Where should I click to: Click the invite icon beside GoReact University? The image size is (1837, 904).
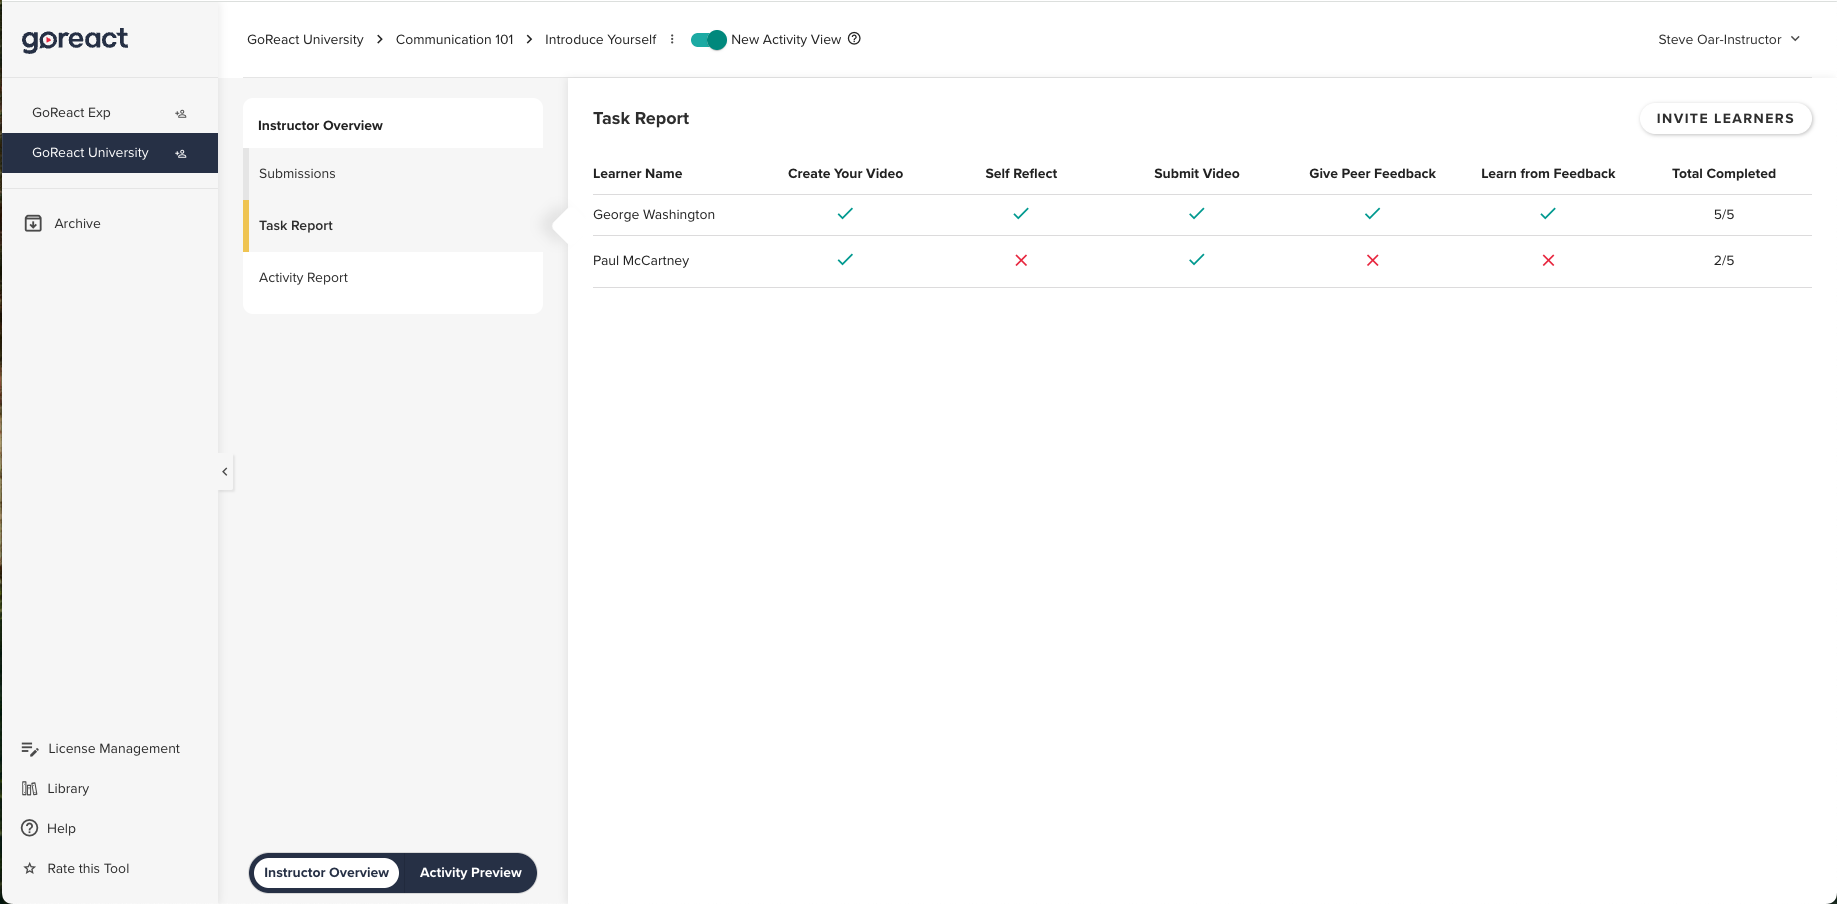pyautogui.click(x=180, y=153)
